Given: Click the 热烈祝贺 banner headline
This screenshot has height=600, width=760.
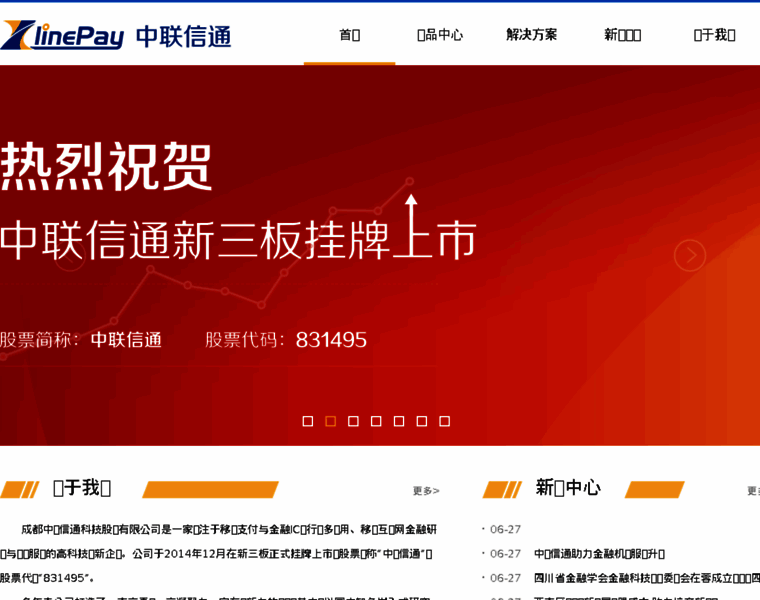Looking at the screenshot, I should [x=106, y=167].
